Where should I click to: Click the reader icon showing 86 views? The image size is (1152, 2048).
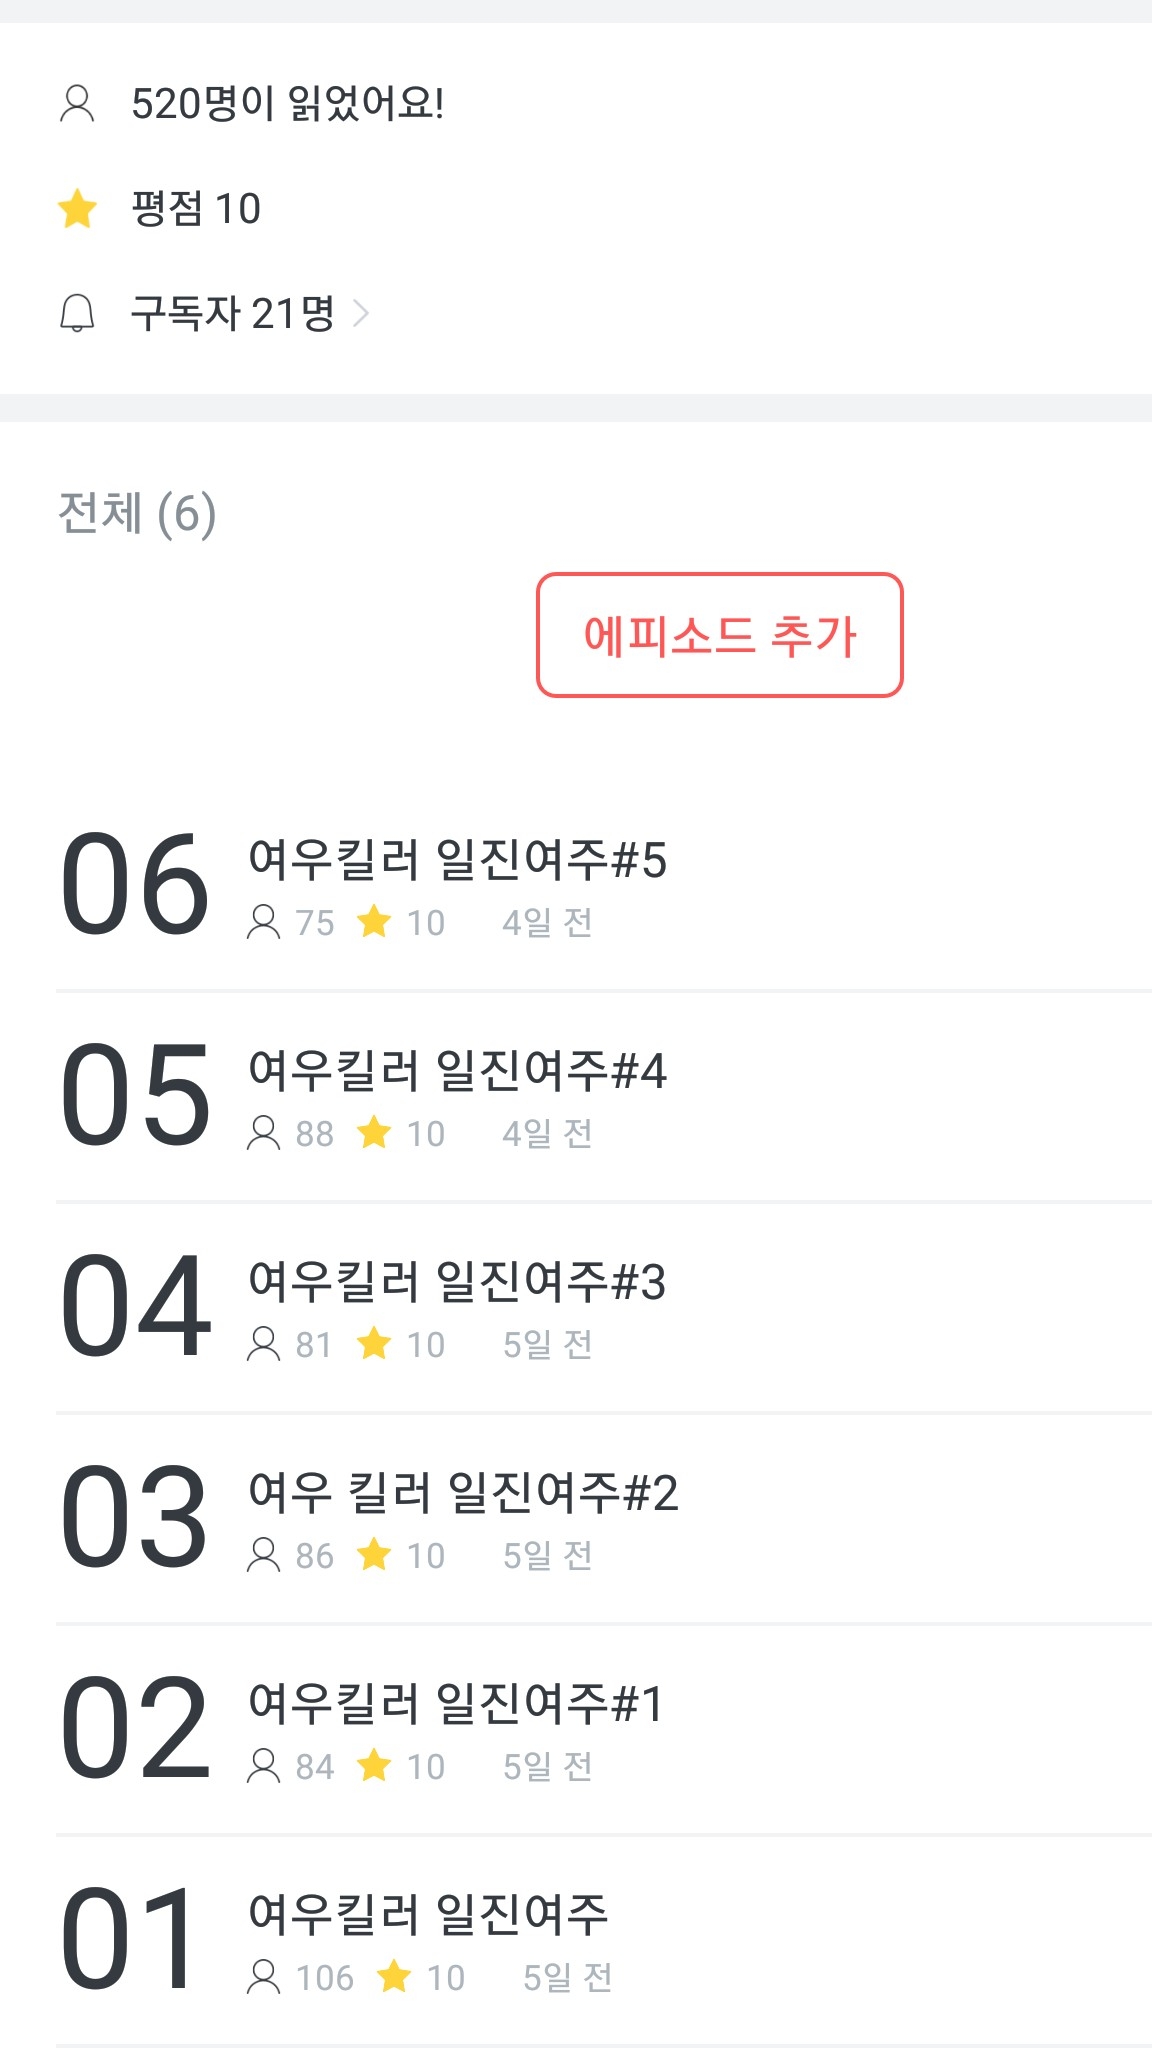tap(263, 1555)
